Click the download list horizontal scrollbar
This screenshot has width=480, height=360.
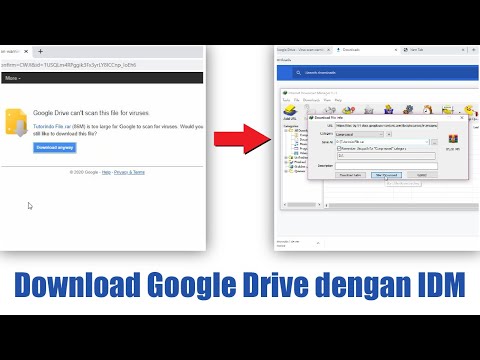pyautogui.click(x=402, y=206)
